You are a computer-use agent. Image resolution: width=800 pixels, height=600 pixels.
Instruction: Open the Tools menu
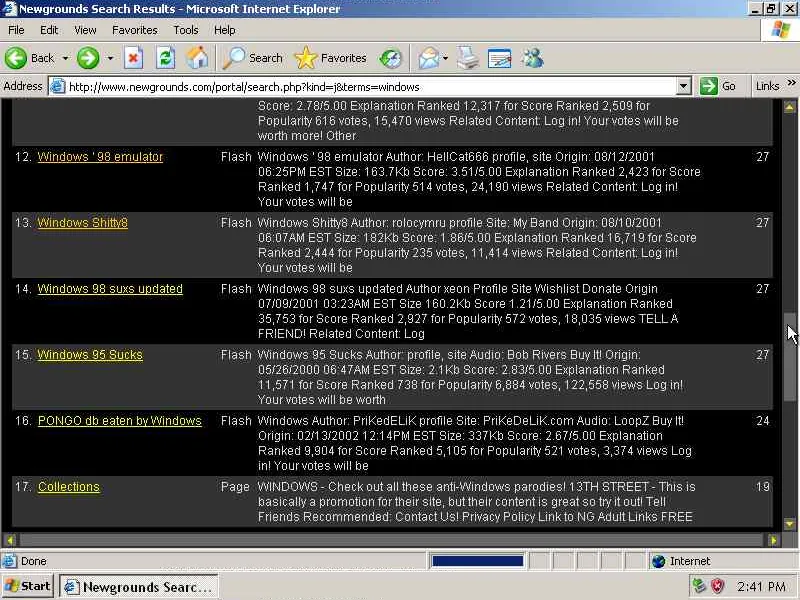coord(186,30)
